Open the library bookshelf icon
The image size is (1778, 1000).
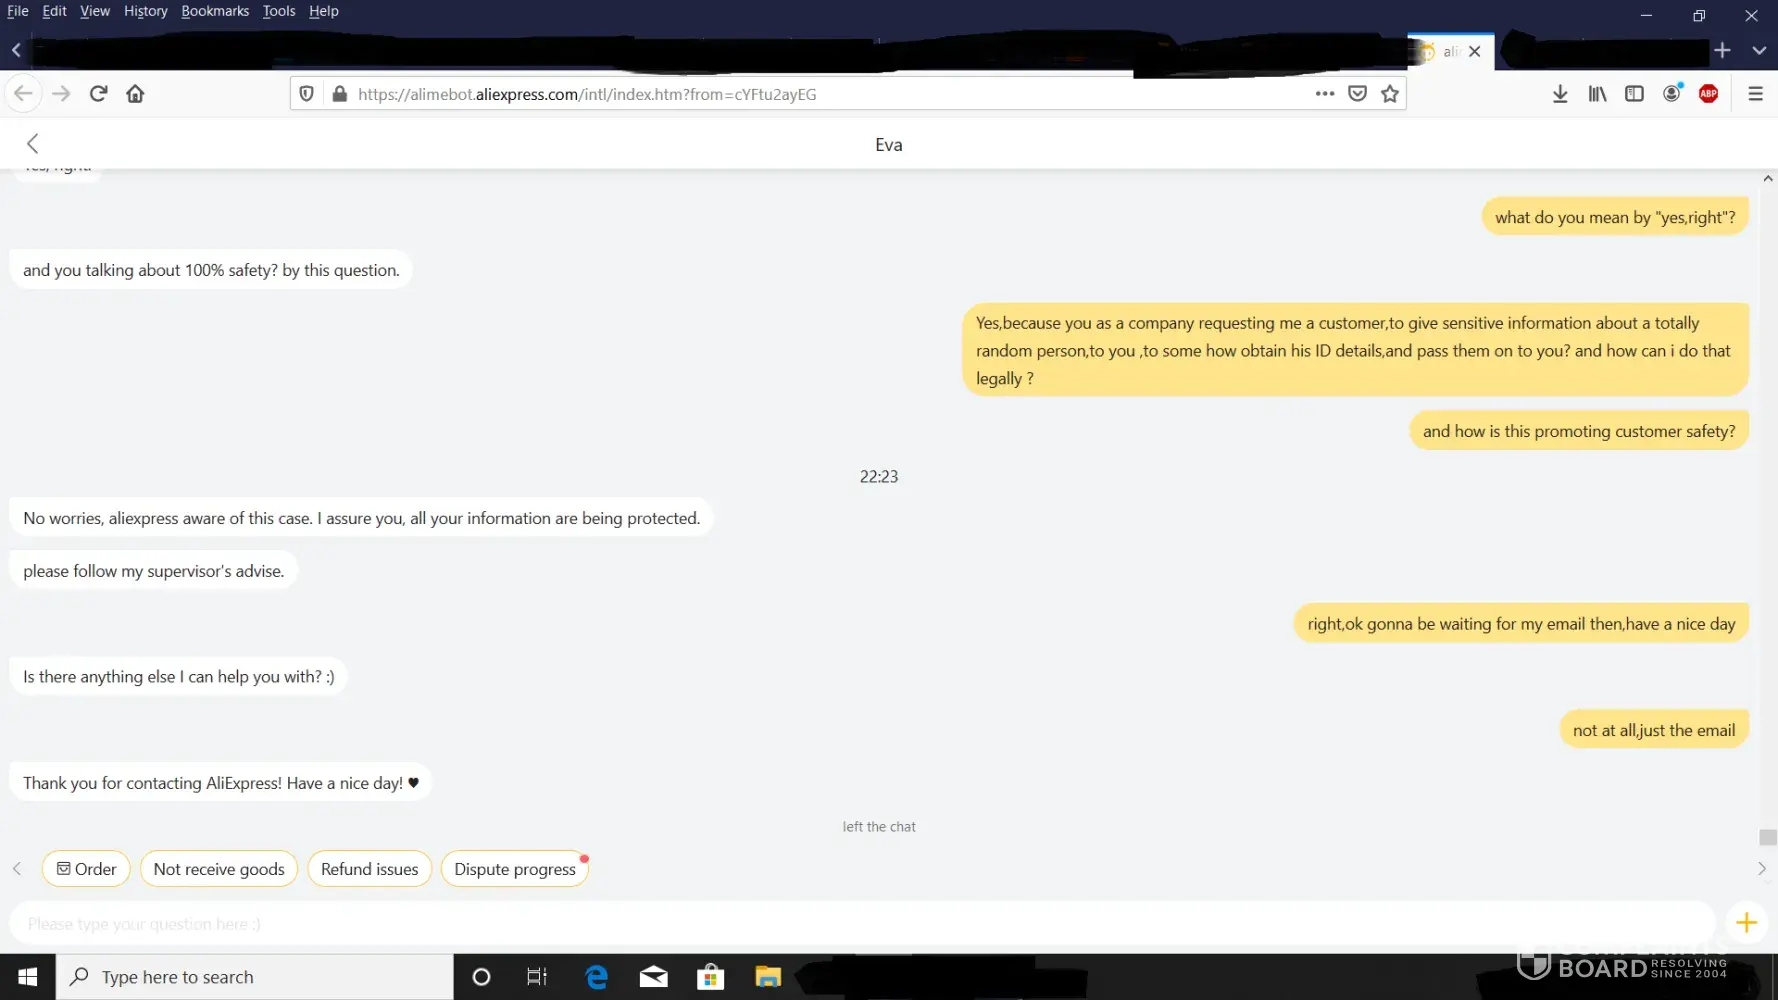point(1597,94)
